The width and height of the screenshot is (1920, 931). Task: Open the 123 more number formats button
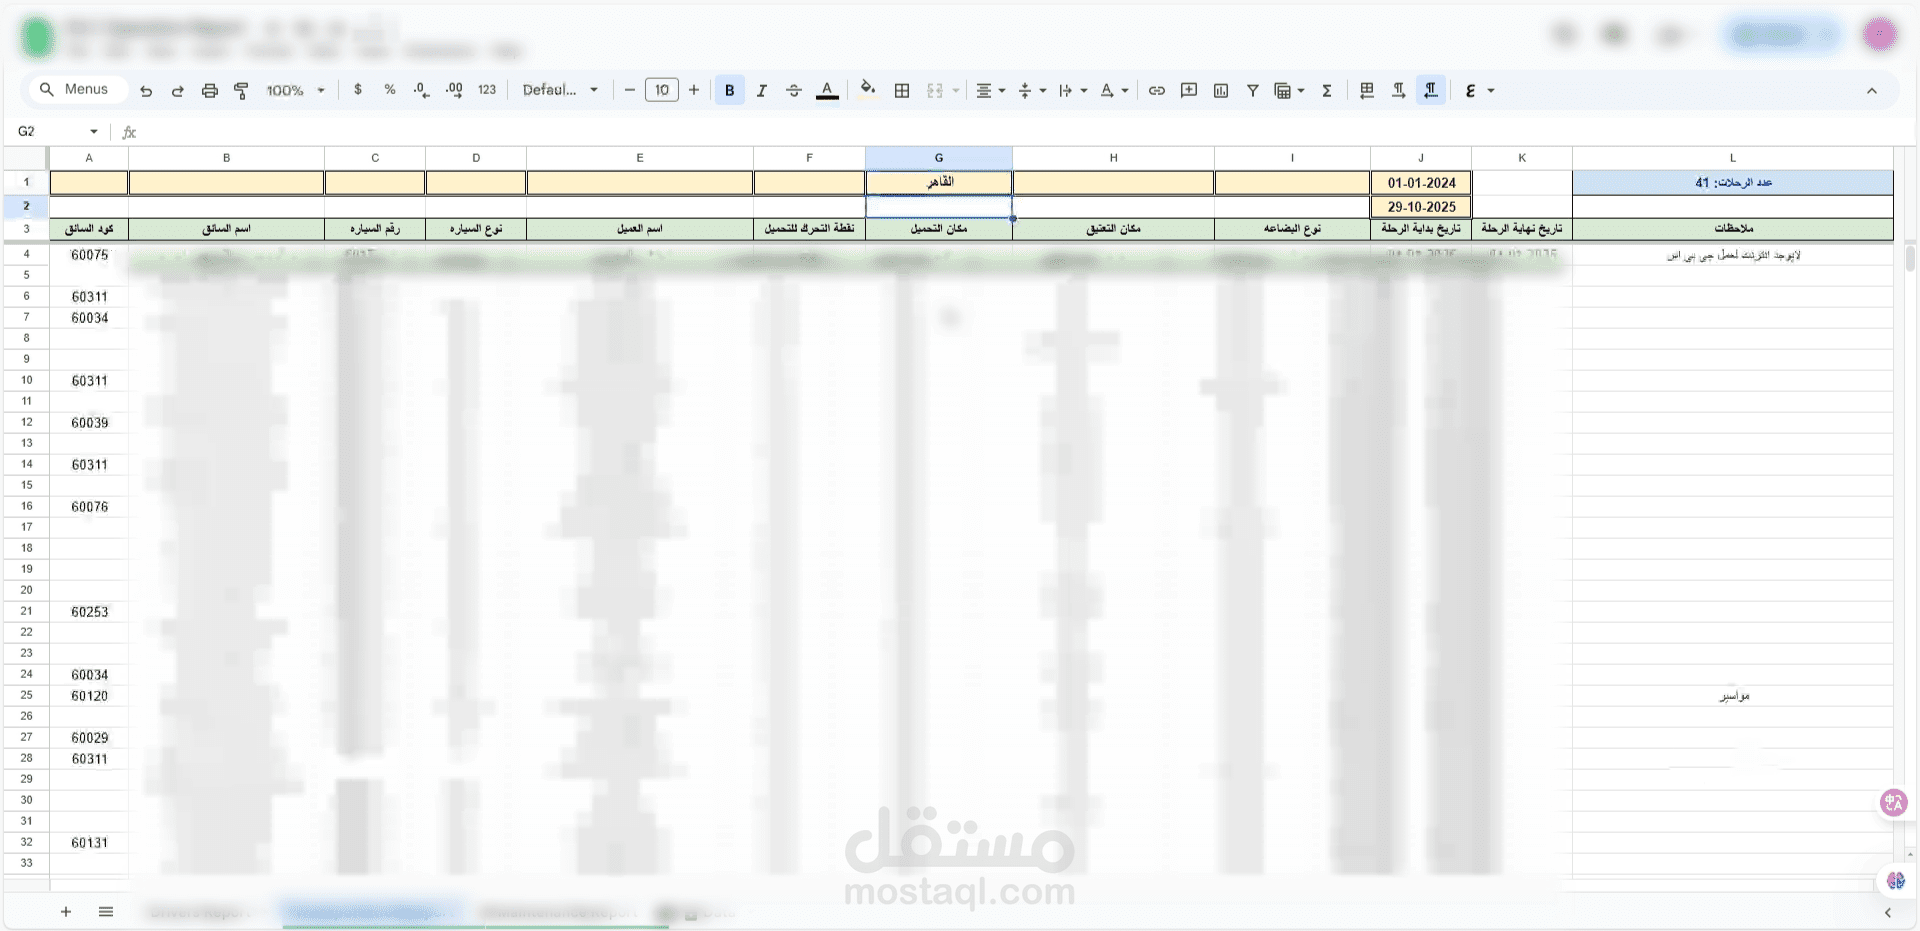(x=487, y=90)
